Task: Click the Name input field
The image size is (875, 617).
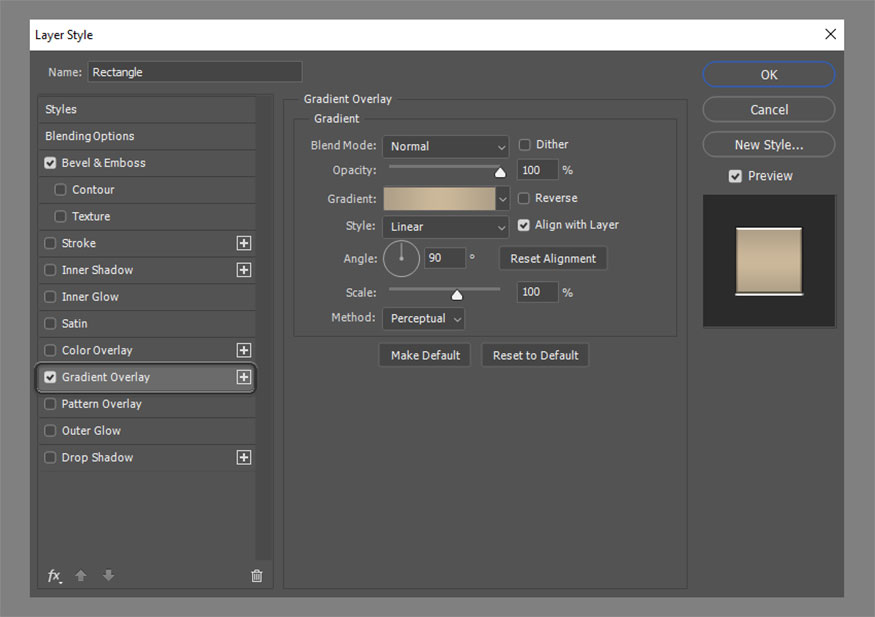Action: point(195,72)
